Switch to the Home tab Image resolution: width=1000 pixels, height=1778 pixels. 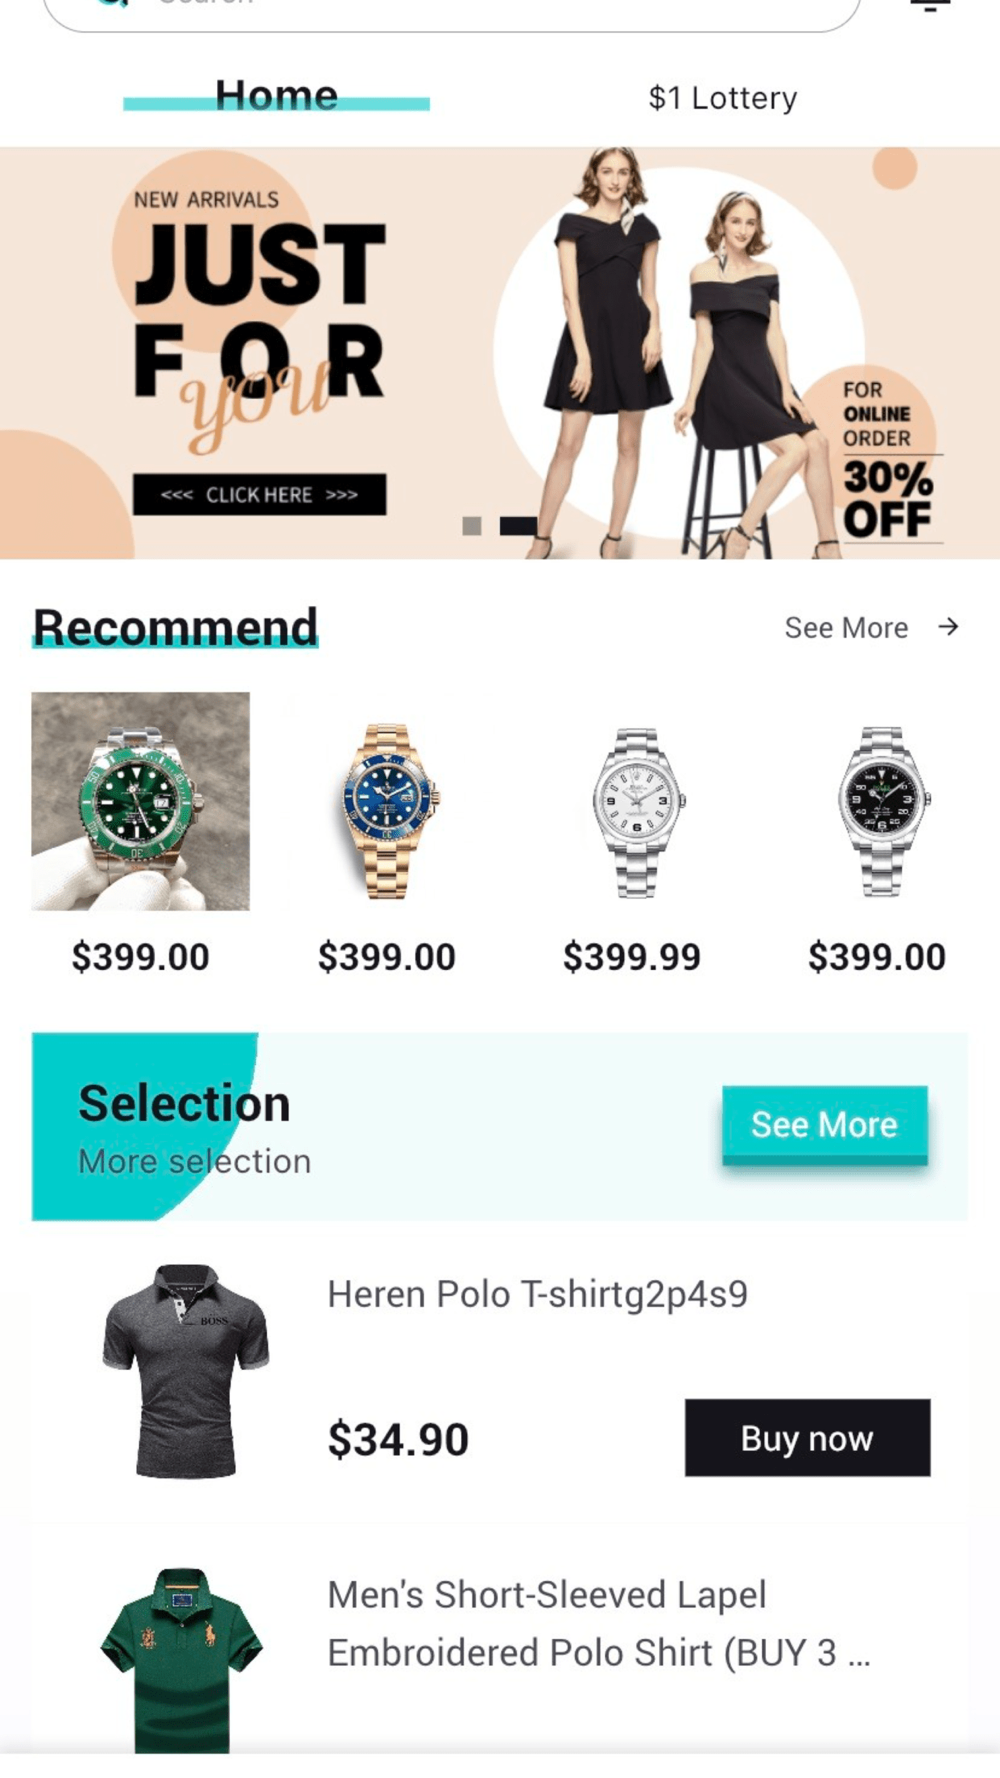coord(277,96)
